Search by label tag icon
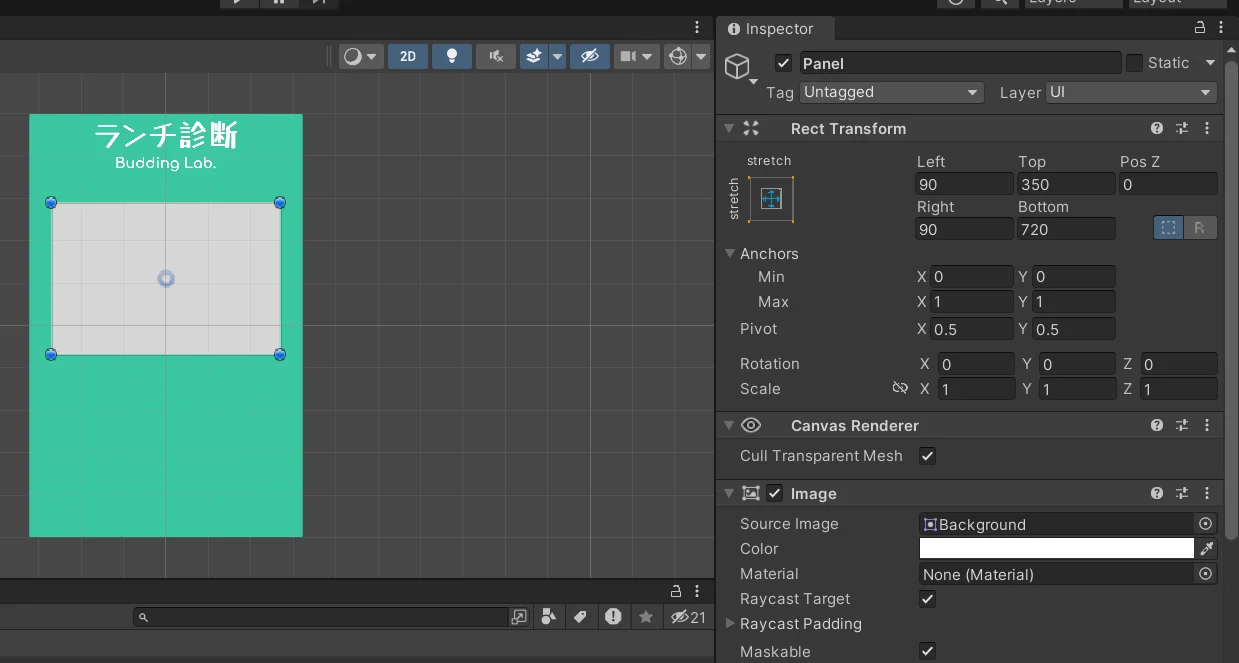The image size is (1239, 663). 580,617
